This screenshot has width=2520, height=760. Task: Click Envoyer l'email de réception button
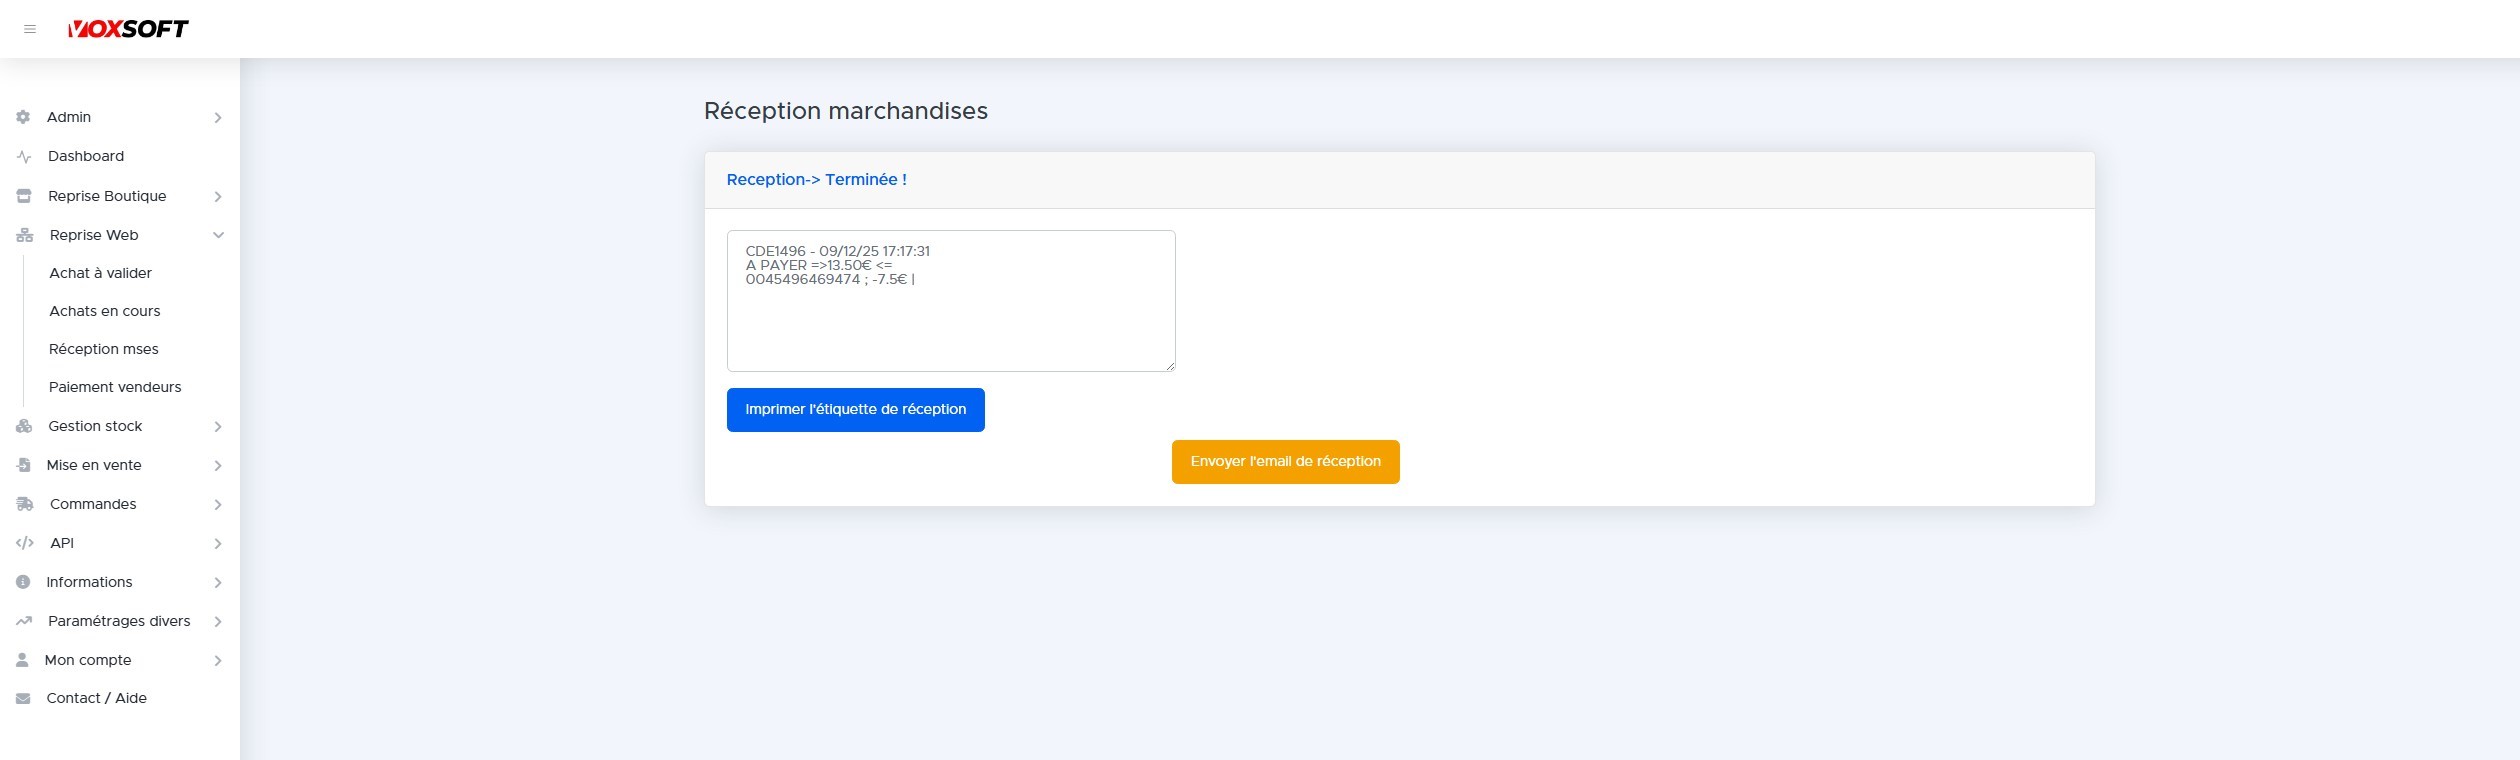[1285, 462]
